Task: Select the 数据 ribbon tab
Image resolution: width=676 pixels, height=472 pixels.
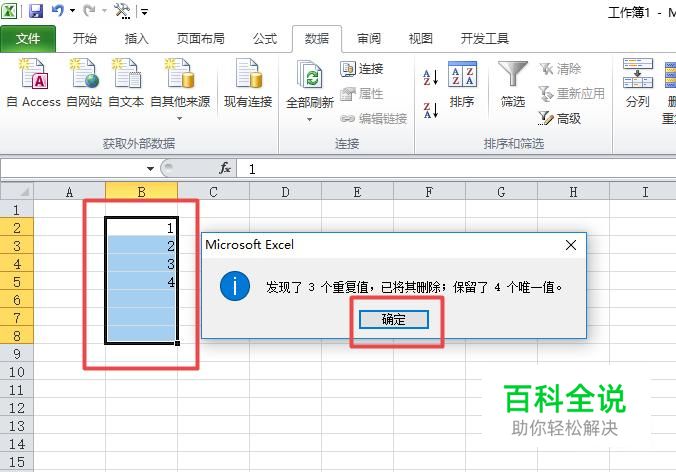Action: pos(317,39)
